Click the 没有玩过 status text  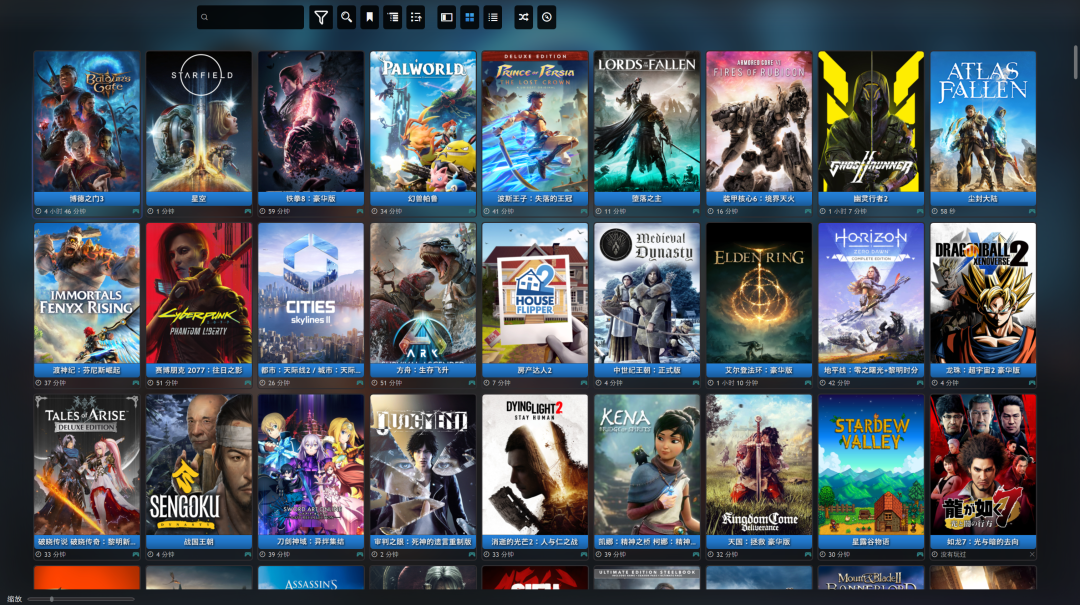pyautogui.click(x=953, y=555)
